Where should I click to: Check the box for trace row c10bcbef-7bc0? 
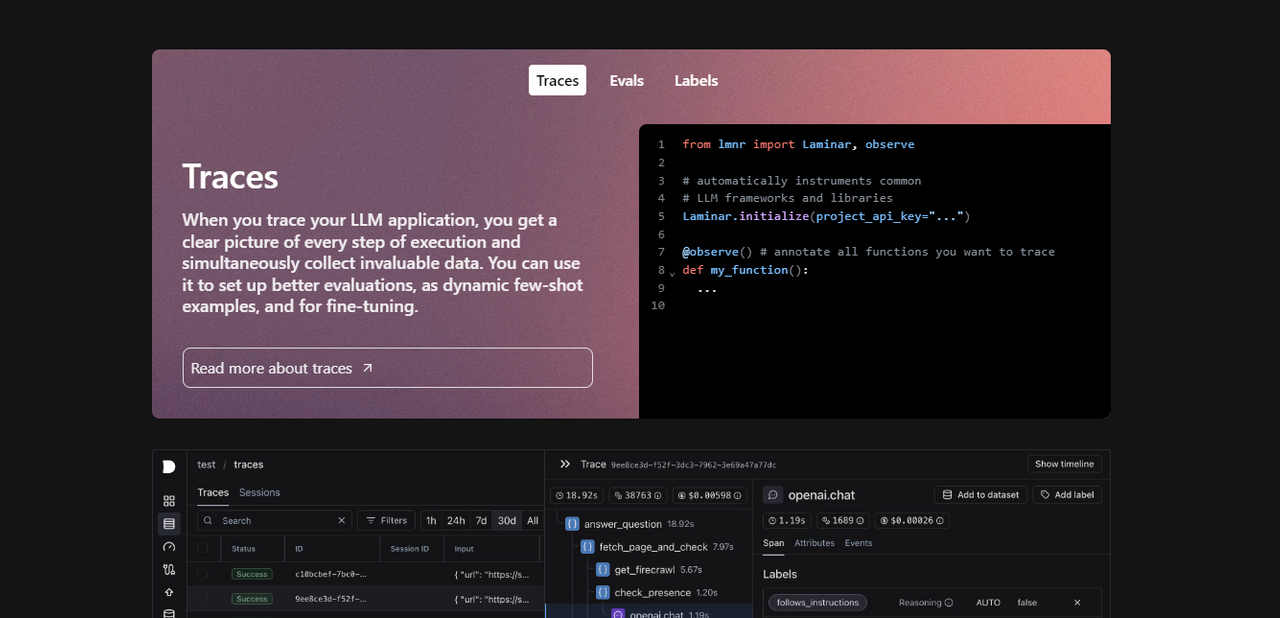click(203, 574)
